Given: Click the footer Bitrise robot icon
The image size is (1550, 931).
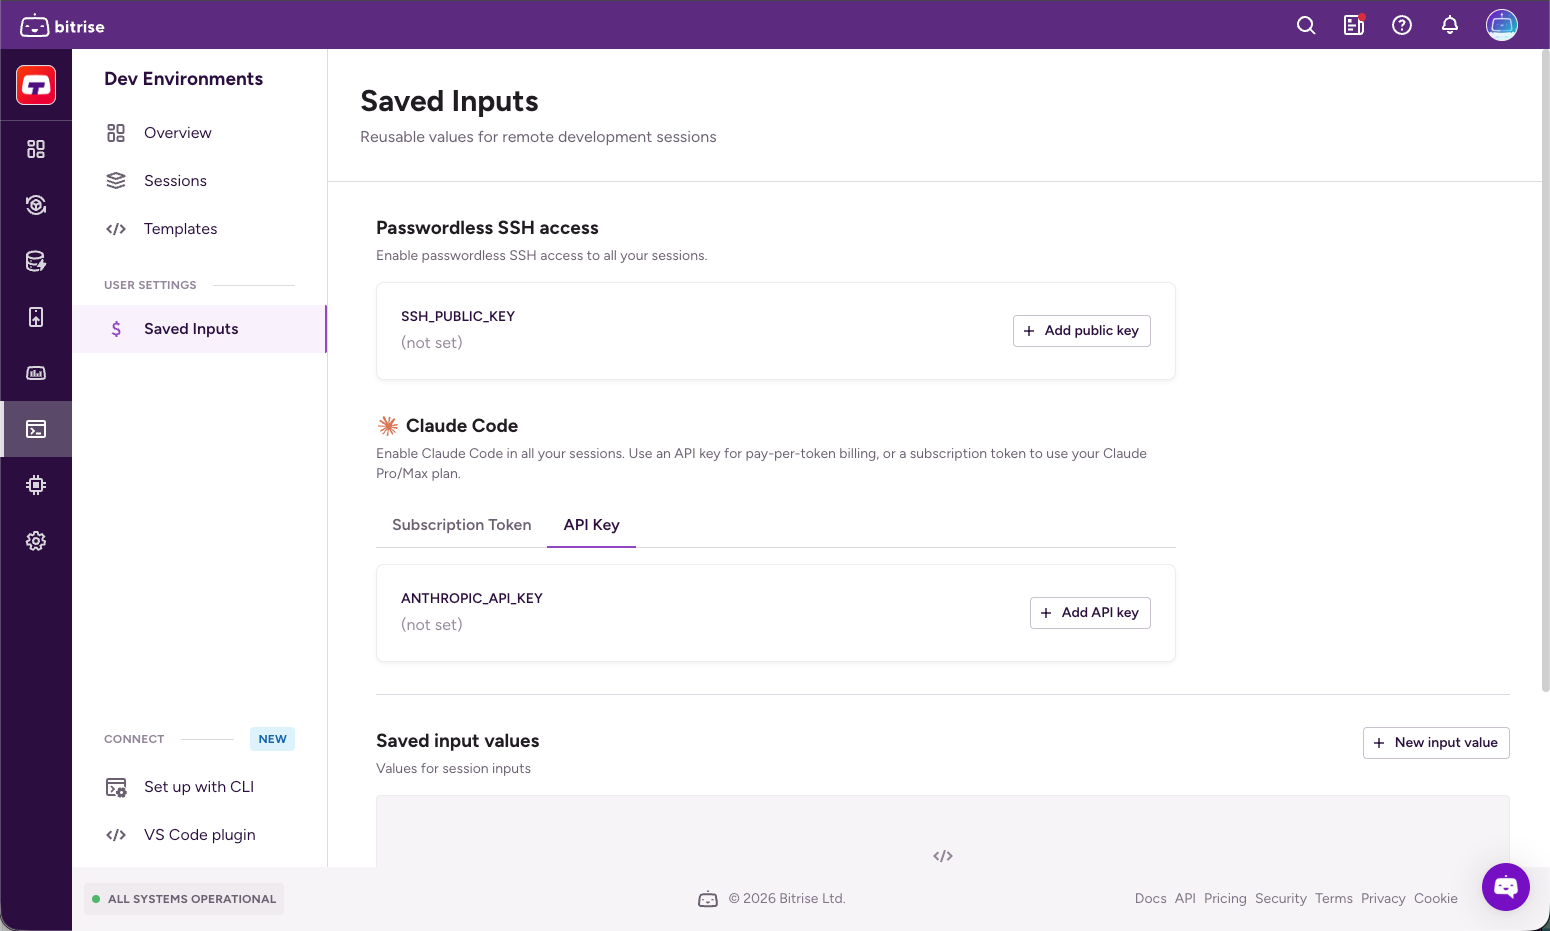Looking at the screenshot, I should (708, 899).
